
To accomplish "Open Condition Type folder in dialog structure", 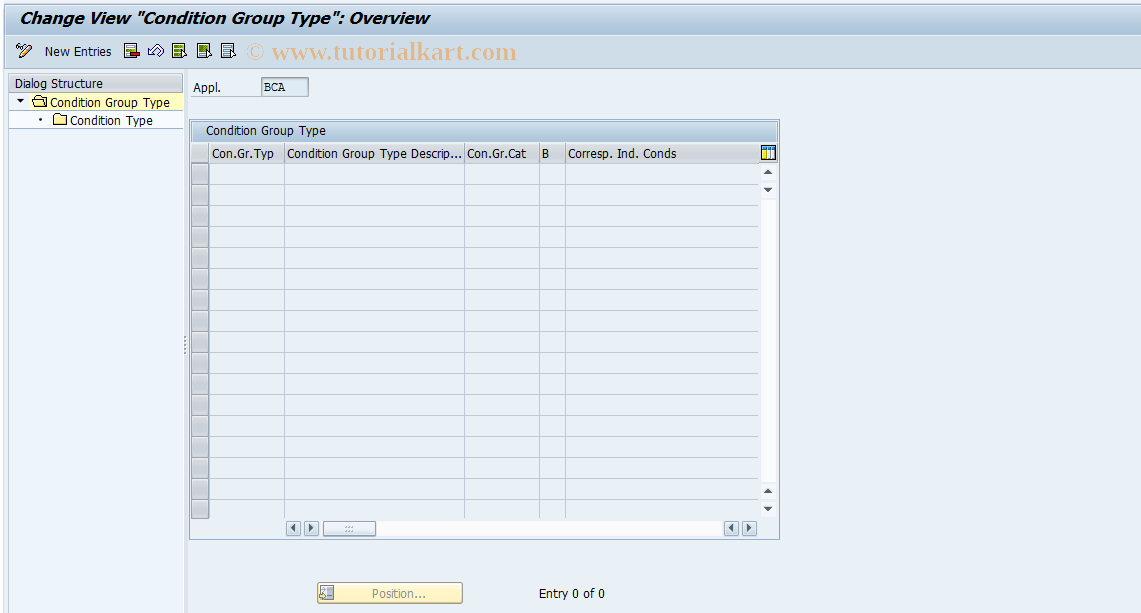I will click(x=111, y=120).
